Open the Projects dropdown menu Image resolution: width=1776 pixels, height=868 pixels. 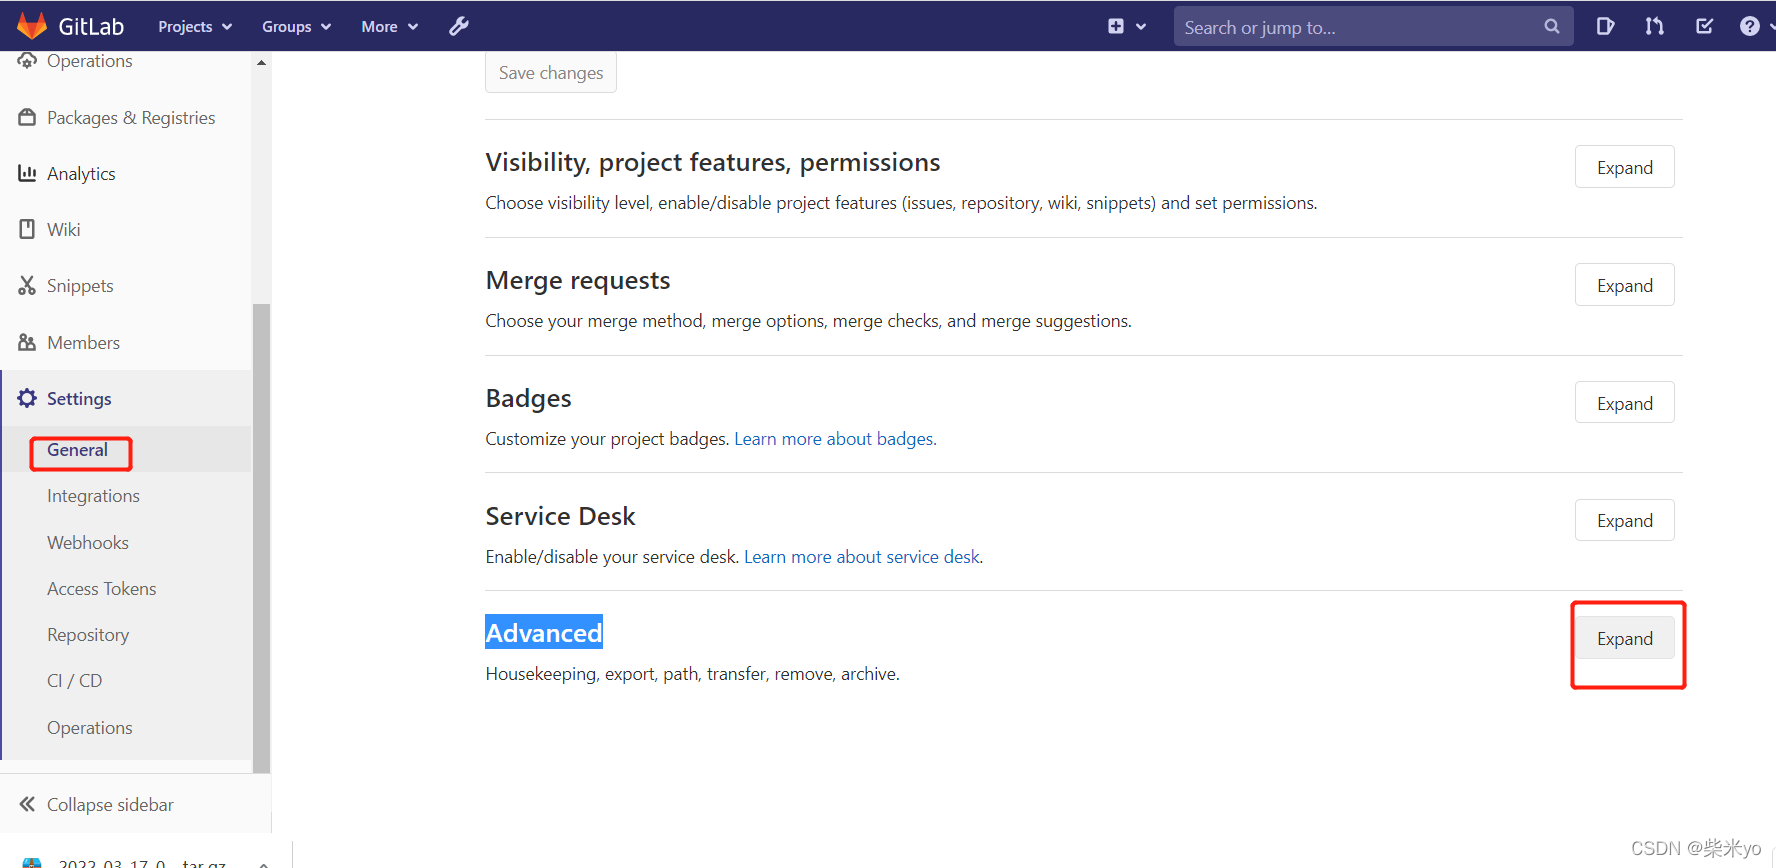tap(195, 26)
